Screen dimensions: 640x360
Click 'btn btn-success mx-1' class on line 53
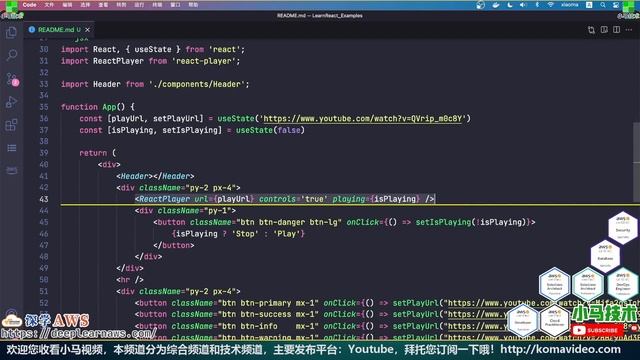coord(268,315)
